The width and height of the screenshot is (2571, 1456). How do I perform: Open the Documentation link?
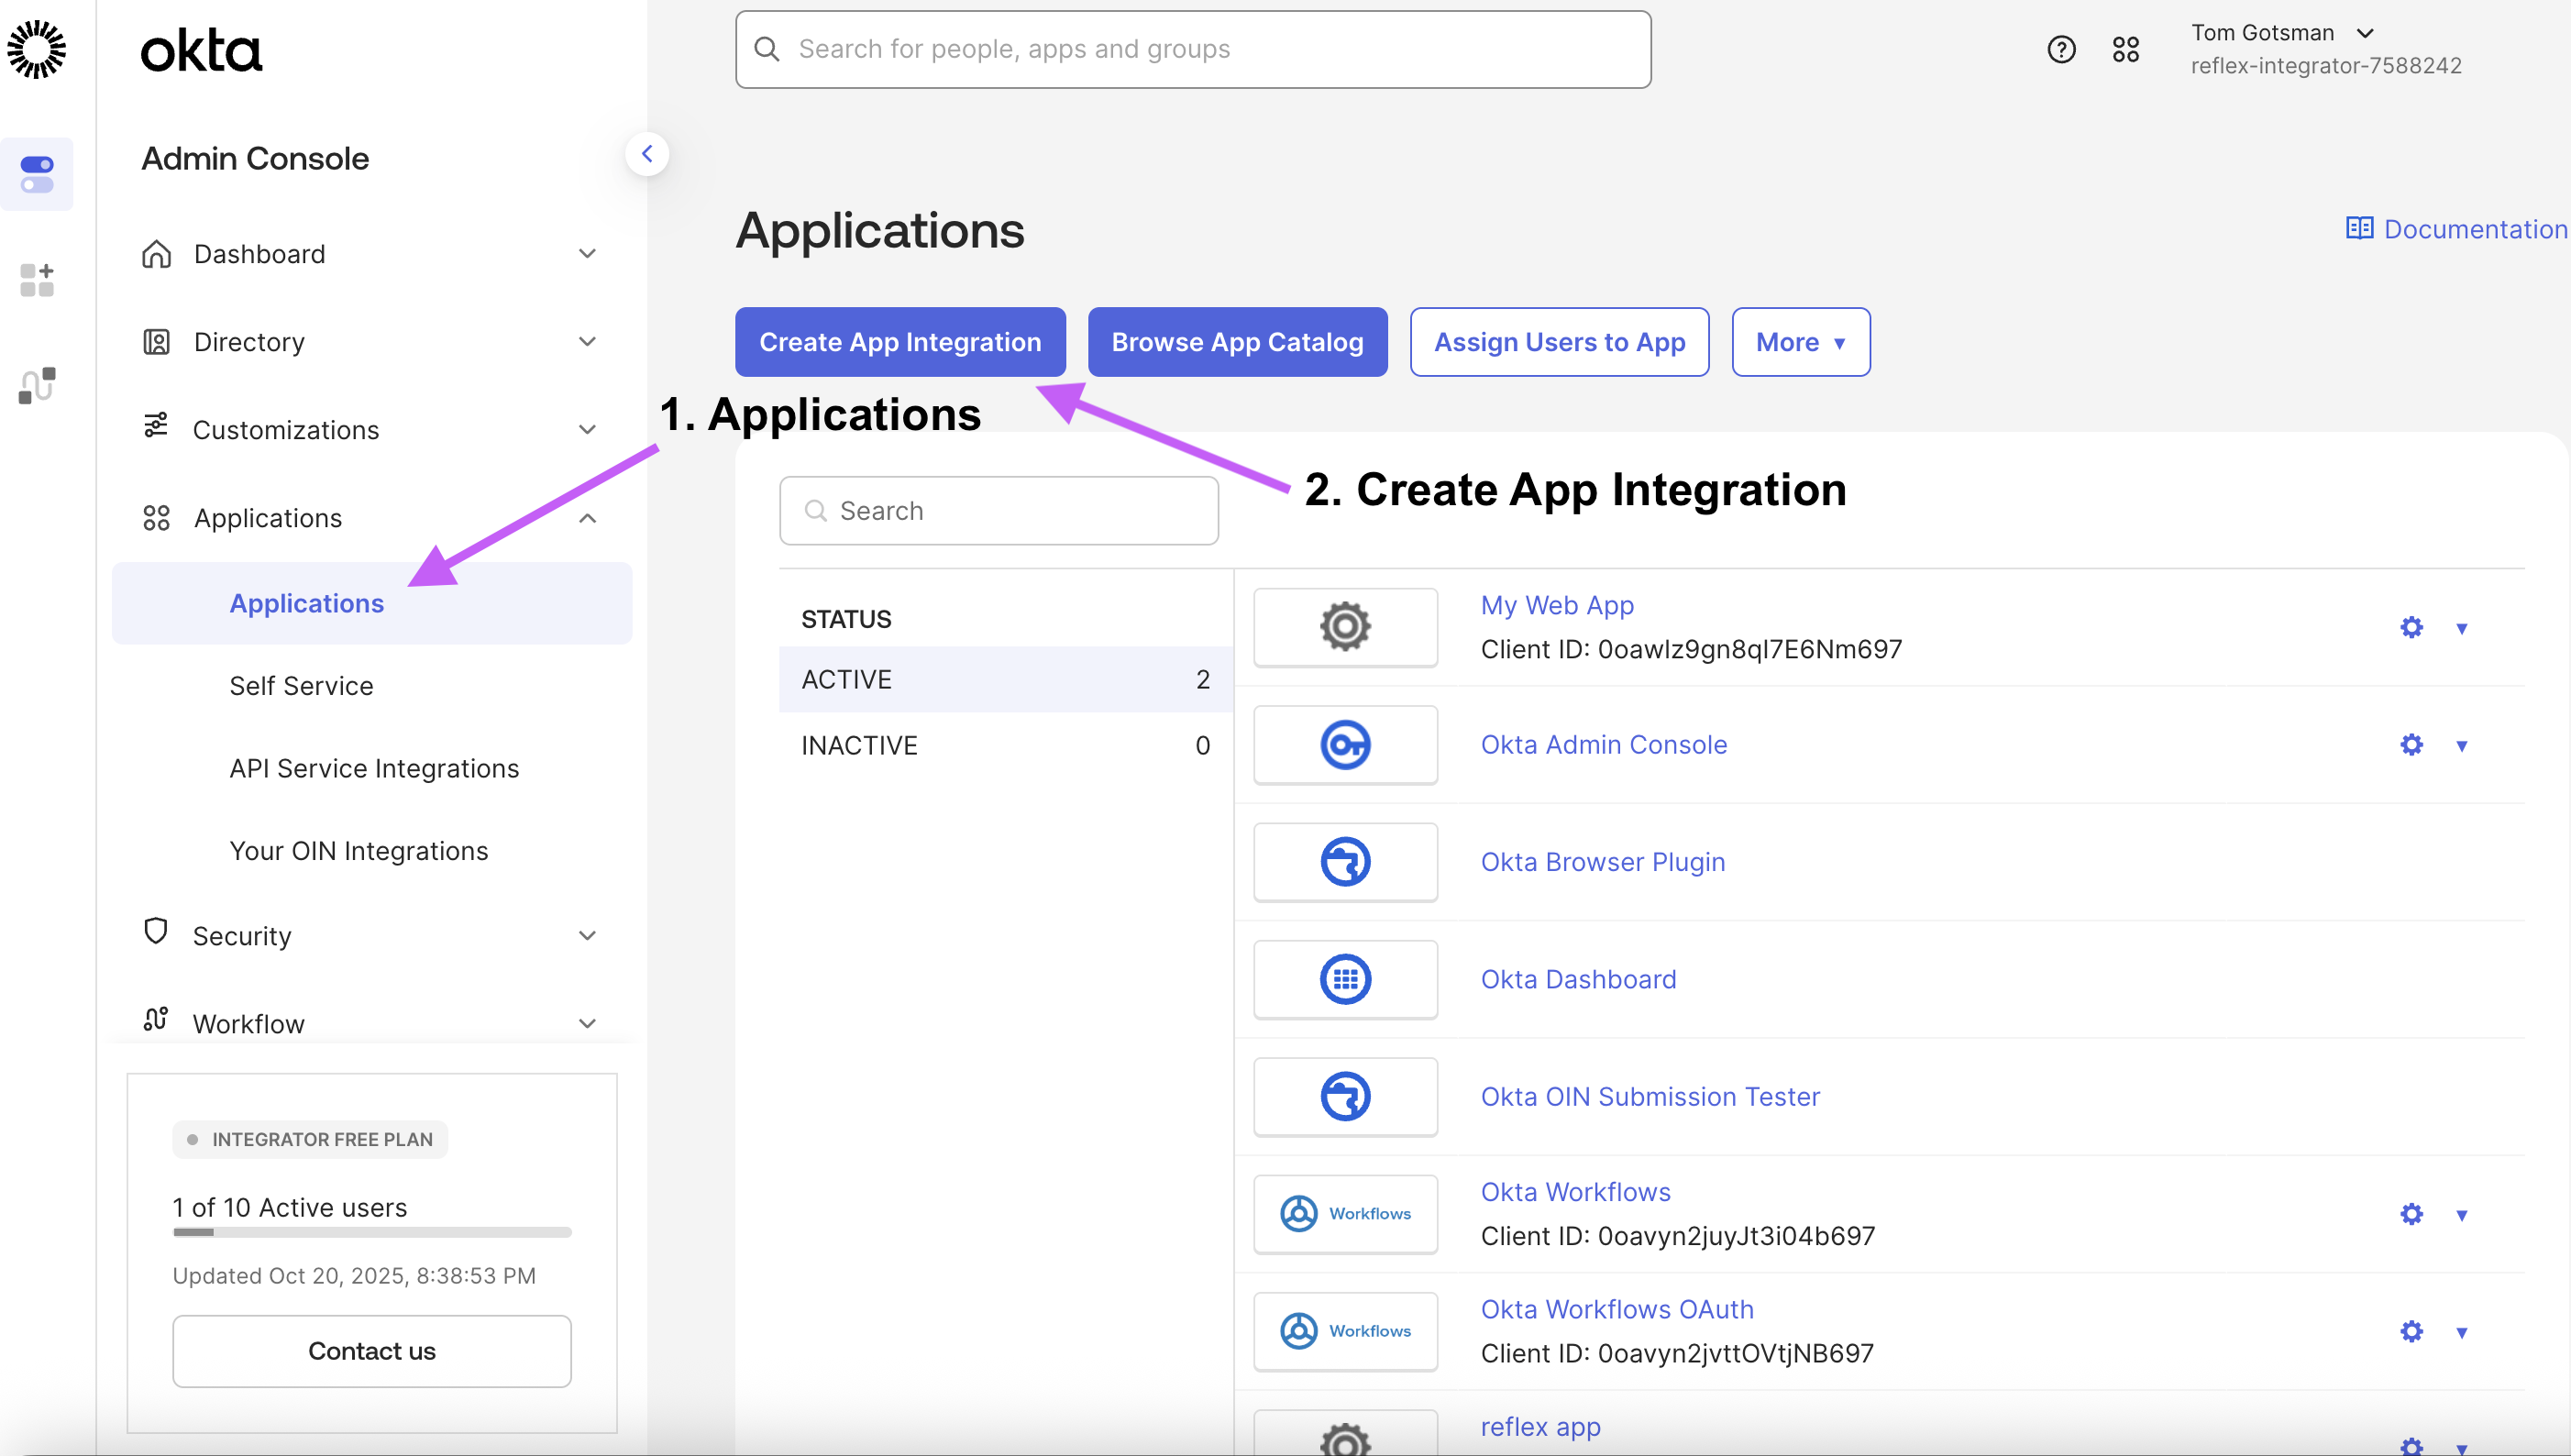click(2456, 229)
